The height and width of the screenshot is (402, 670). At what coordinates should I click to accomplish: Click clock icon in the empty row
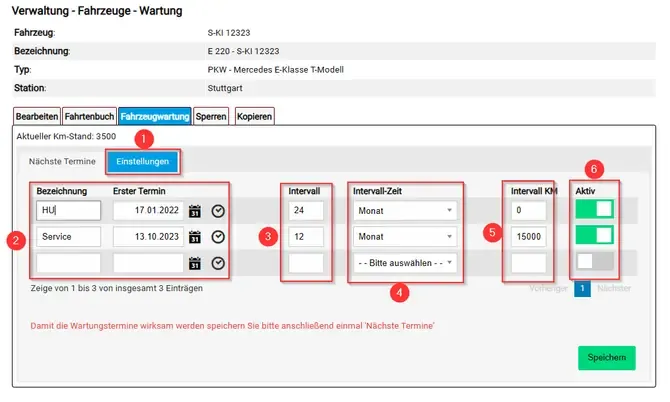pyautogui.click(x=218, y=263)
